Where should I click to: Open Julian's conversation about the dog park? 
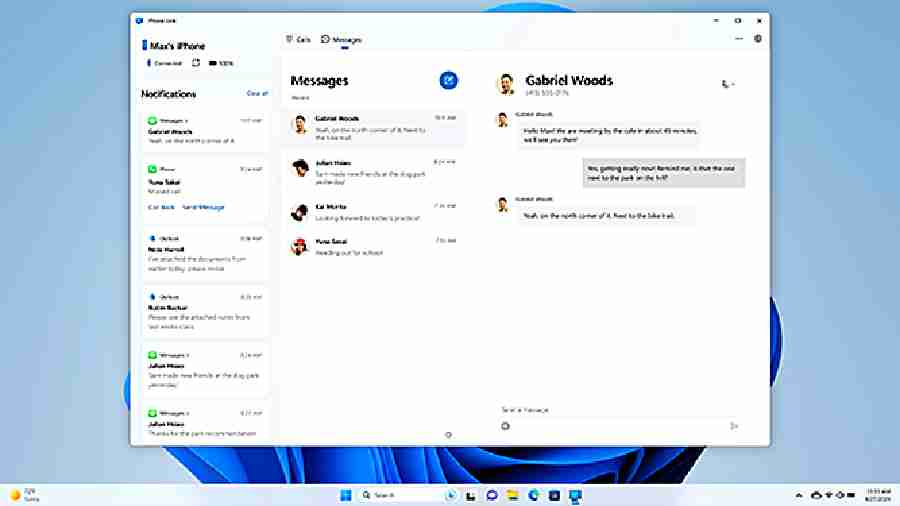coord(374,172)
